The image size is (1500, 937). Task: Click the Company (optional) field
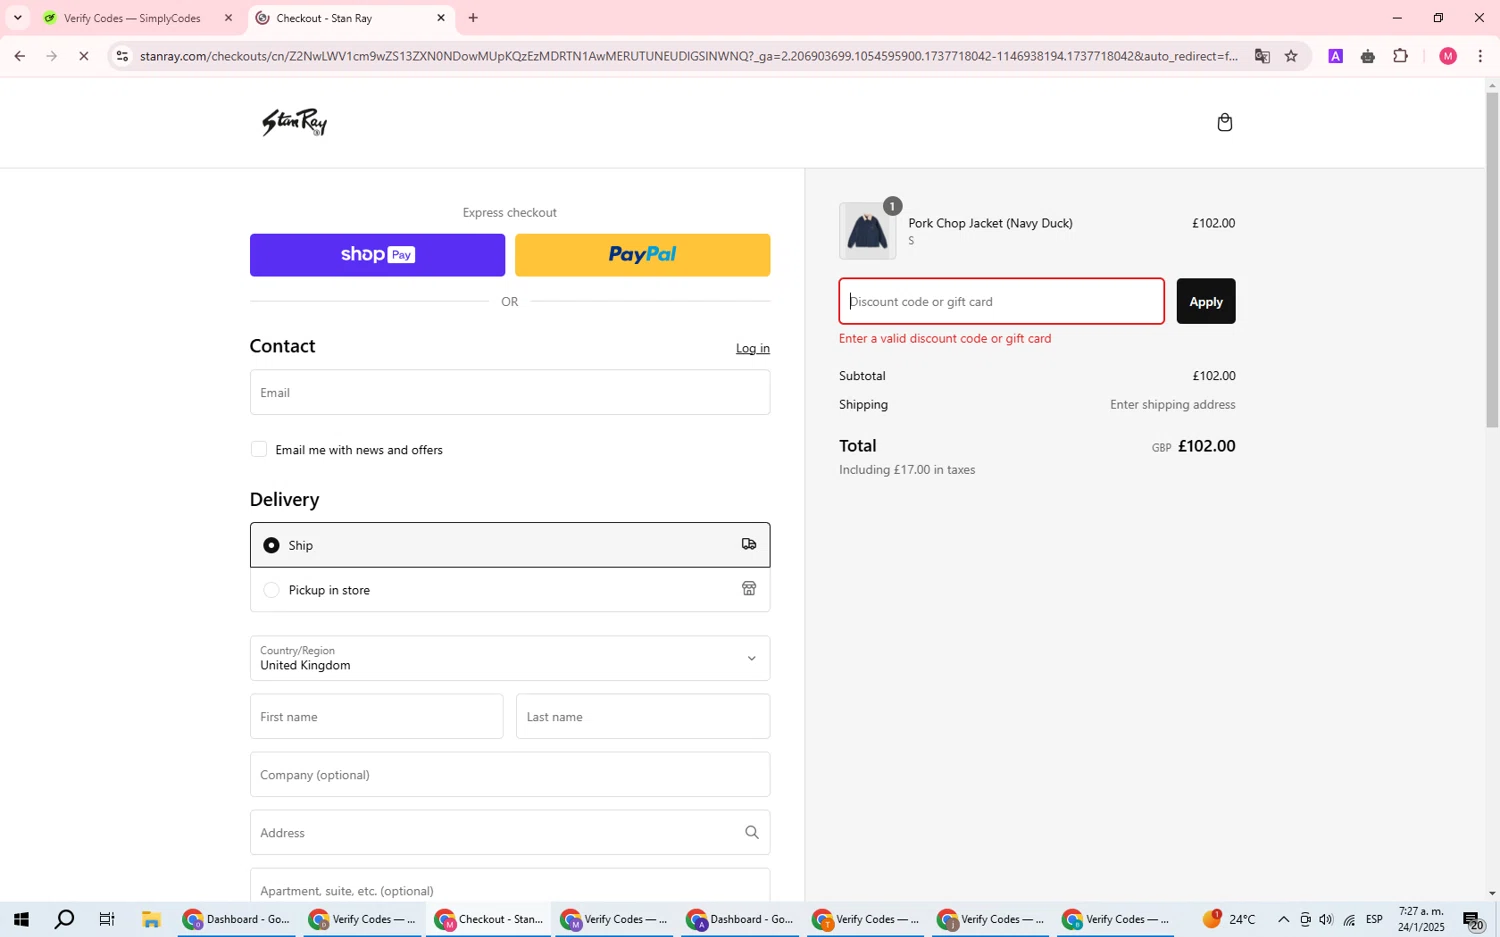pyautogui.click(x=509, y=774)
